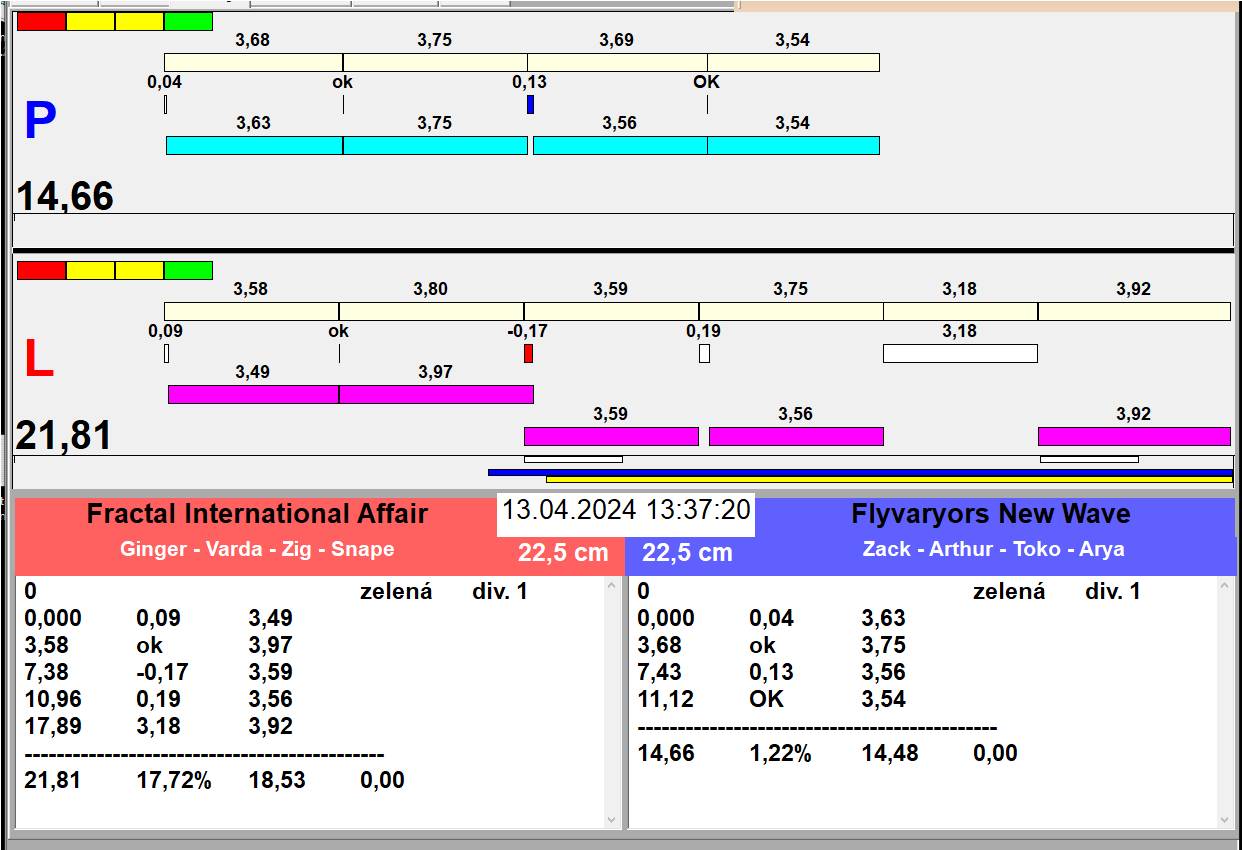Image resolution: width=1242 pixels, height=850 pixels.
Task: Select the cyan 3,63 run bar
Action: (254, 146)
